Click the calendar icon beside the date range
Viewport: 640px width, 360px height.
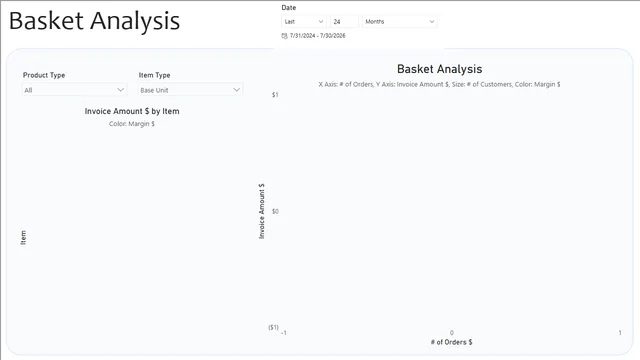[x=284, y=36]
